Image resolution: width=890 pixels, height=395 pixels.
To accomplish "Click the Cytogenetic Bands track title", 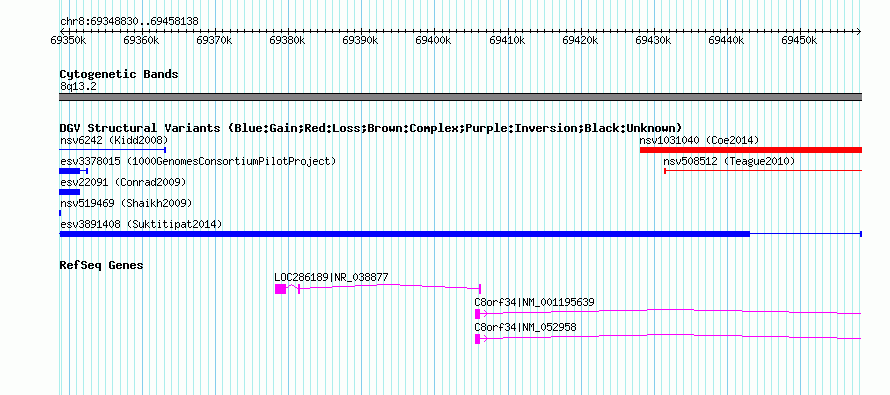I will click(x=119, y=74).
